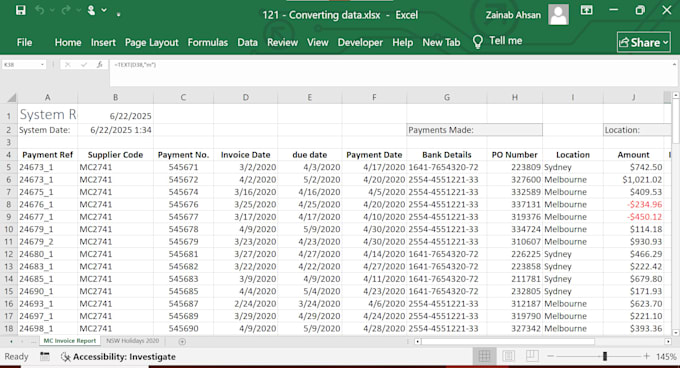
Task: Select row 5 header
Action: coord(8,167)
